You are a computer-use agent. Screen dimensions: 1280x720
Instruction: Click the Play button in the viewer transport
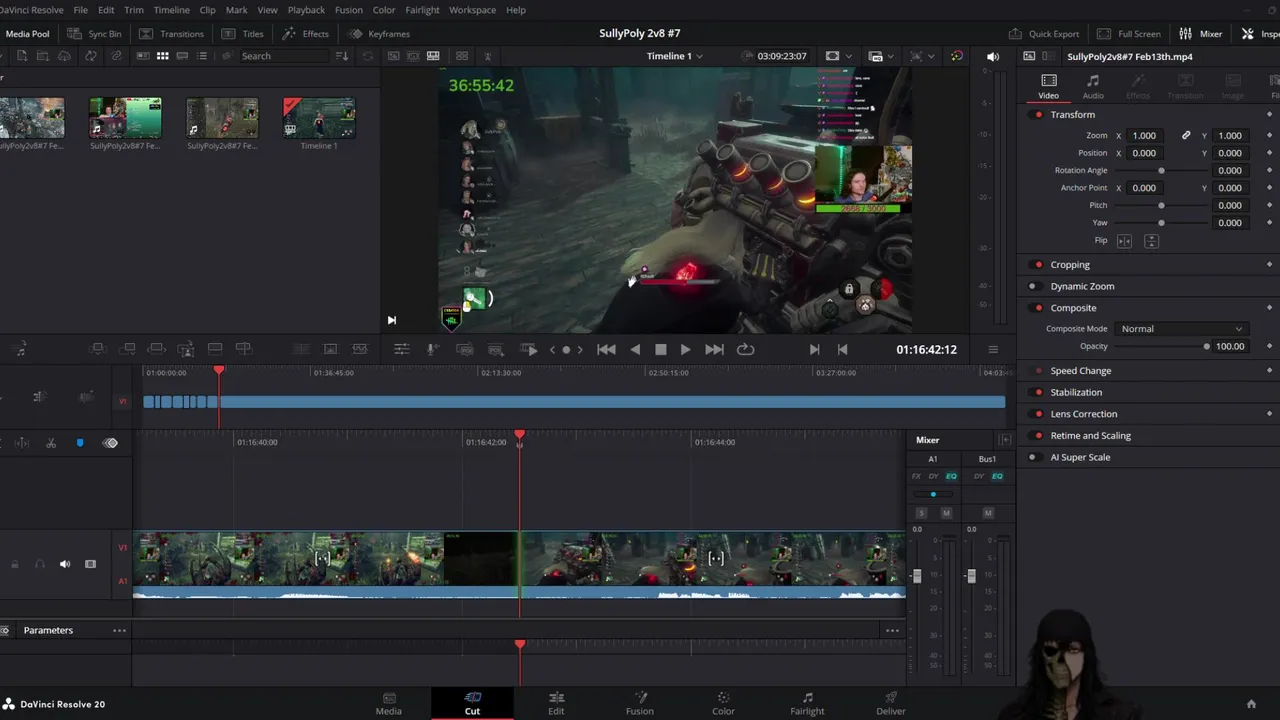685,349
